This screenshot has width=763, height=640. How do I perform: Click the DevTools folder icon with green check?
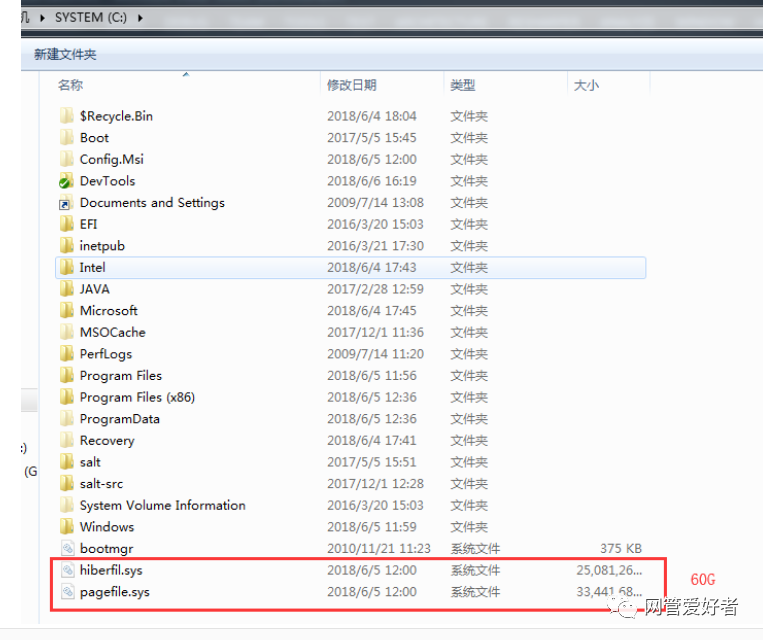tap(67, 181)
